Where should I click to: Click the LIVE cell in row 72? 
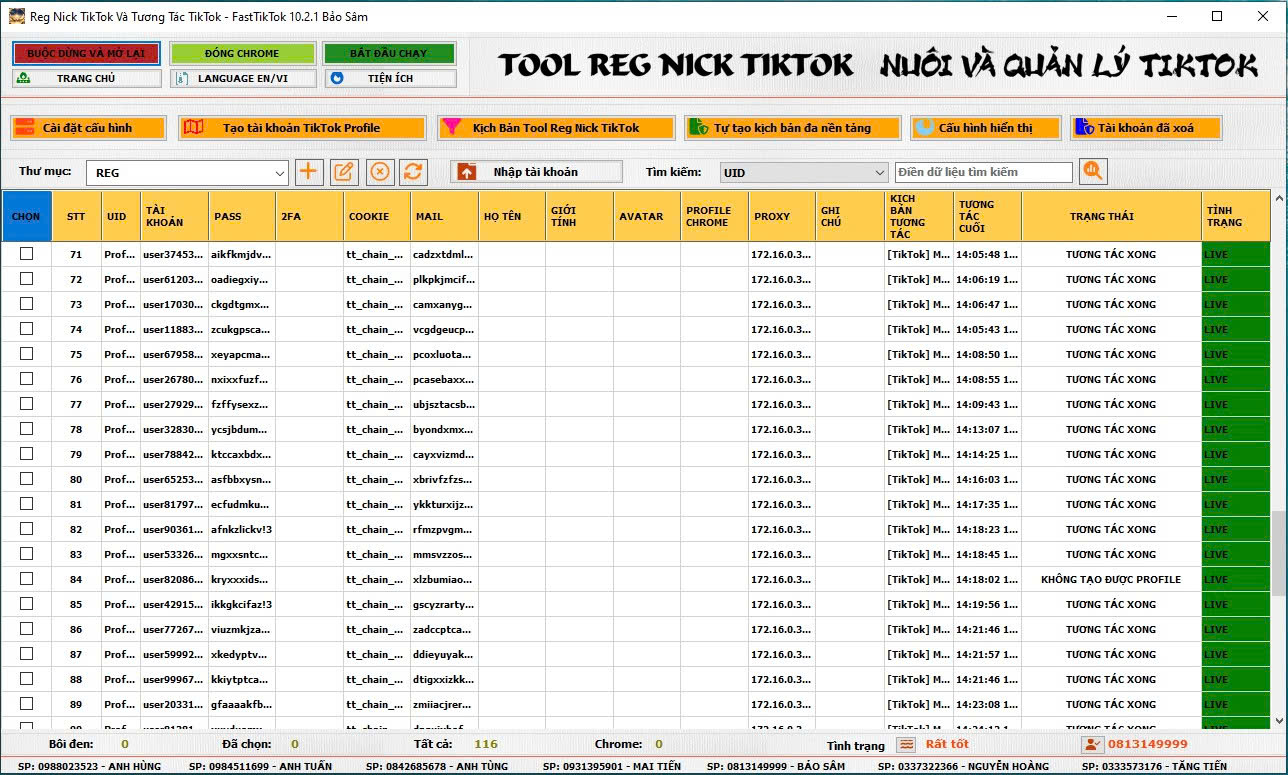1236,279
